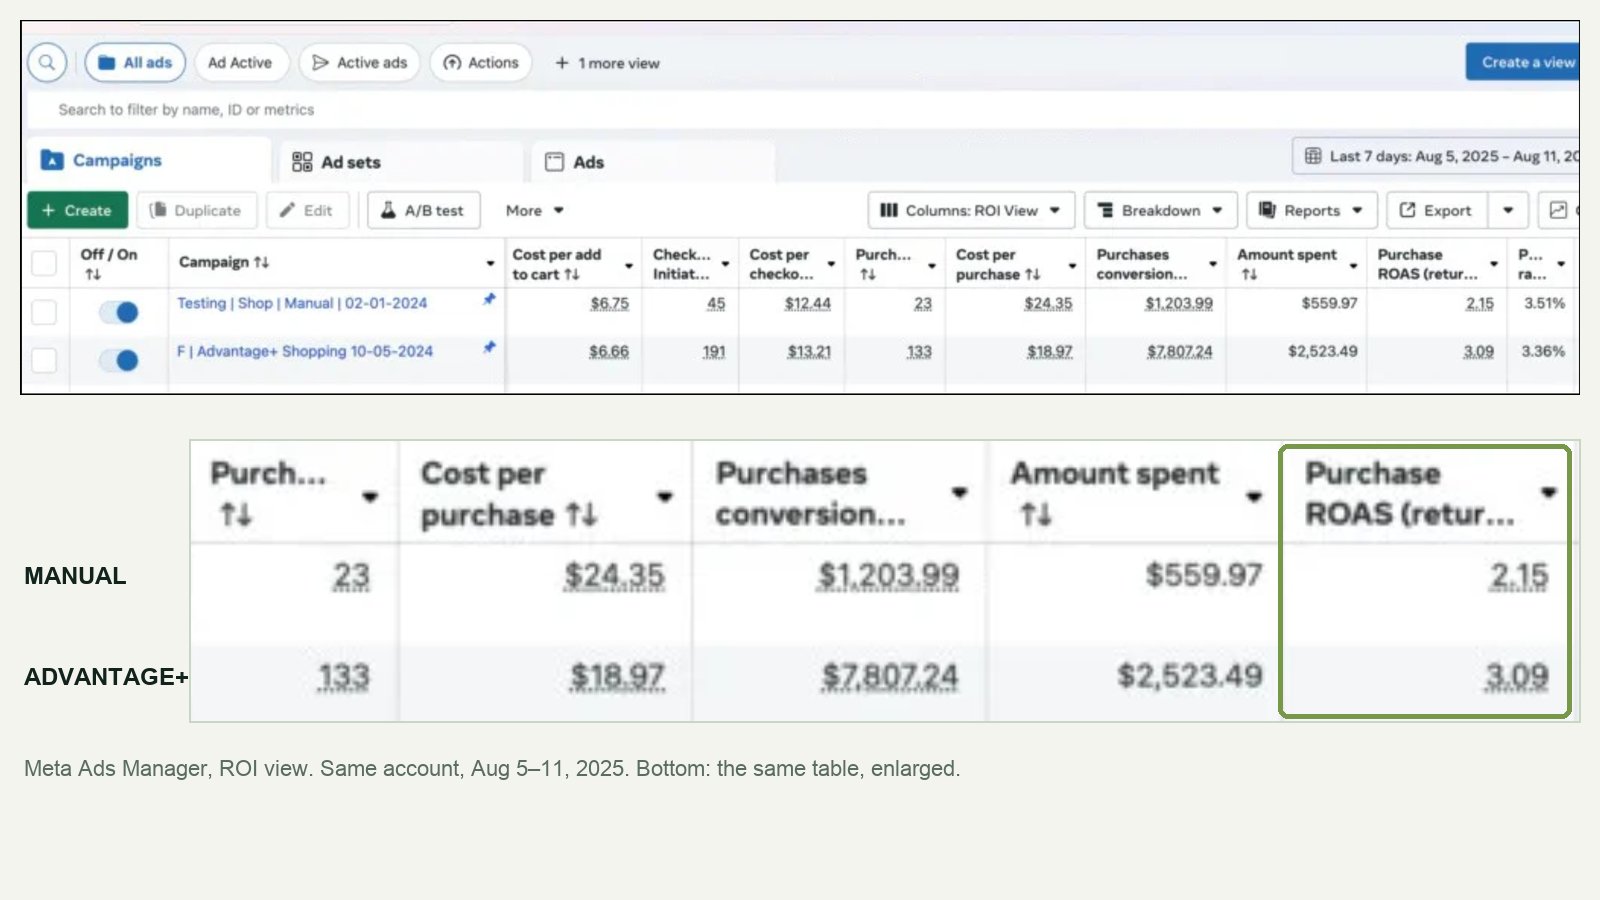1600x900 pixels.
Task: Click the Breakdown list icon
Action: (1105, 210)
